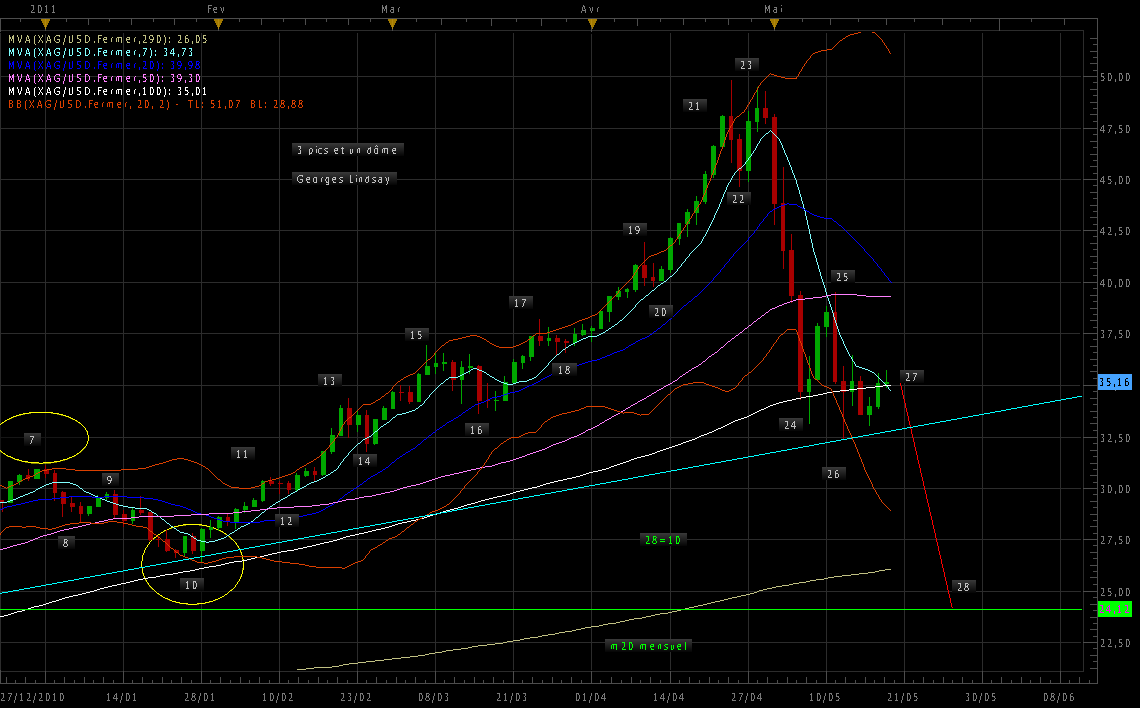The width and height of the screenshot is (1140, 708).
Task: Select the blue 35,16 current price tag
Action: coord(1114,382)
